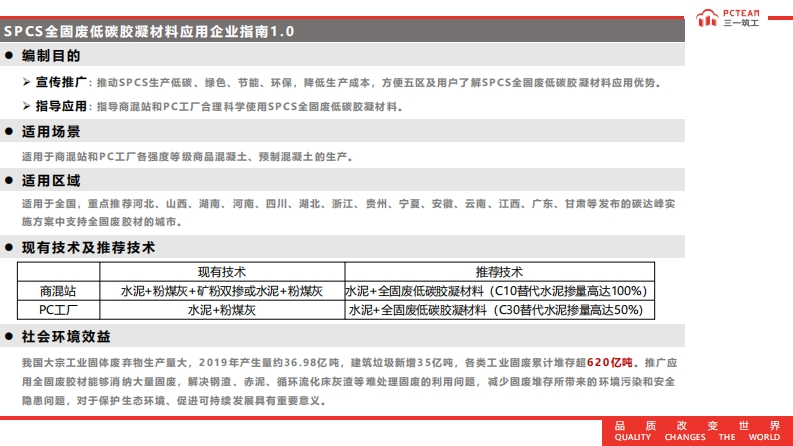Click cell mentioning C30替代水泥掺量高达50%
Viewport: 793px width, 446px height.
point(496,310)
